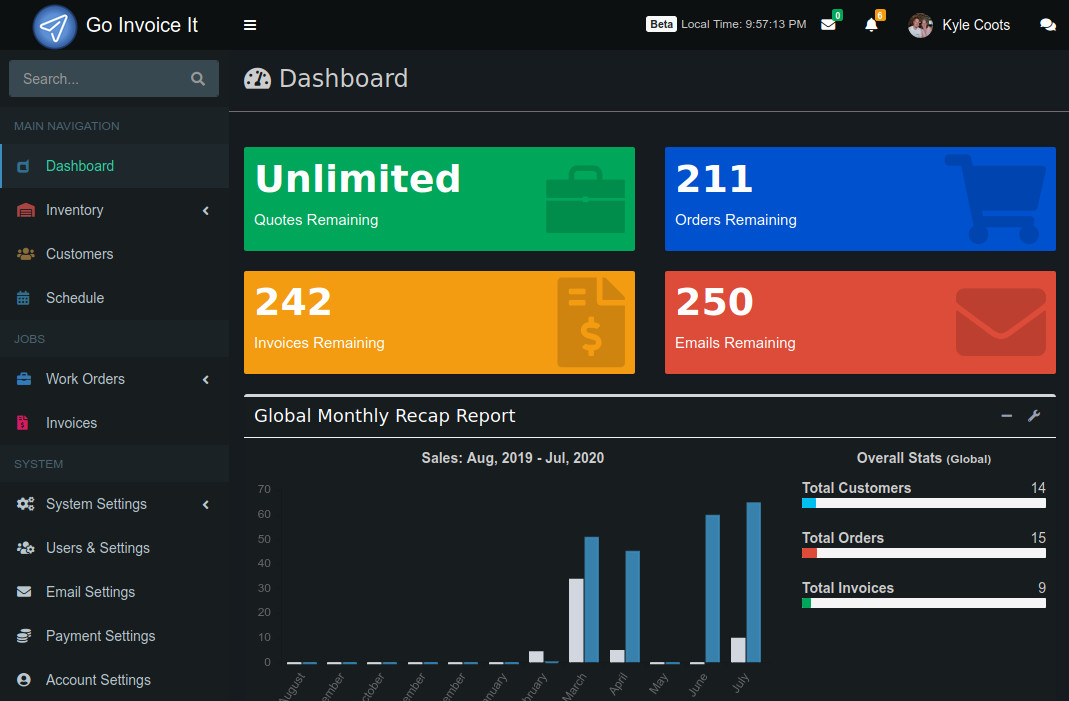Screen dimensions: 1069x701
Task: Open the mail envelope notifications icon
Action: [x=828, y=25]
